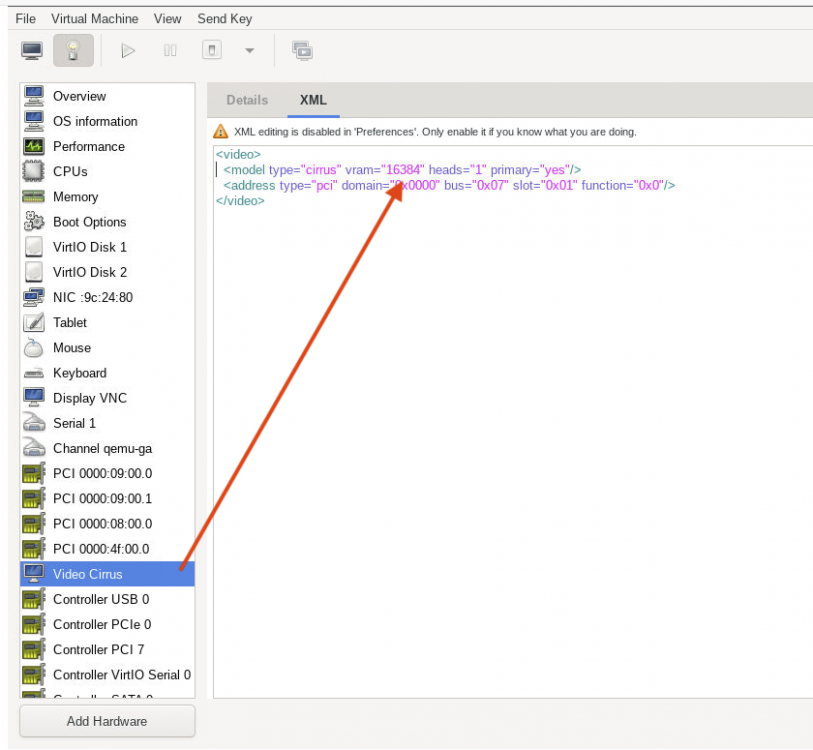Select NIC :9c:24:80 network icon
Viewport: 813px width, 750px height.
(x=34, y=297)
